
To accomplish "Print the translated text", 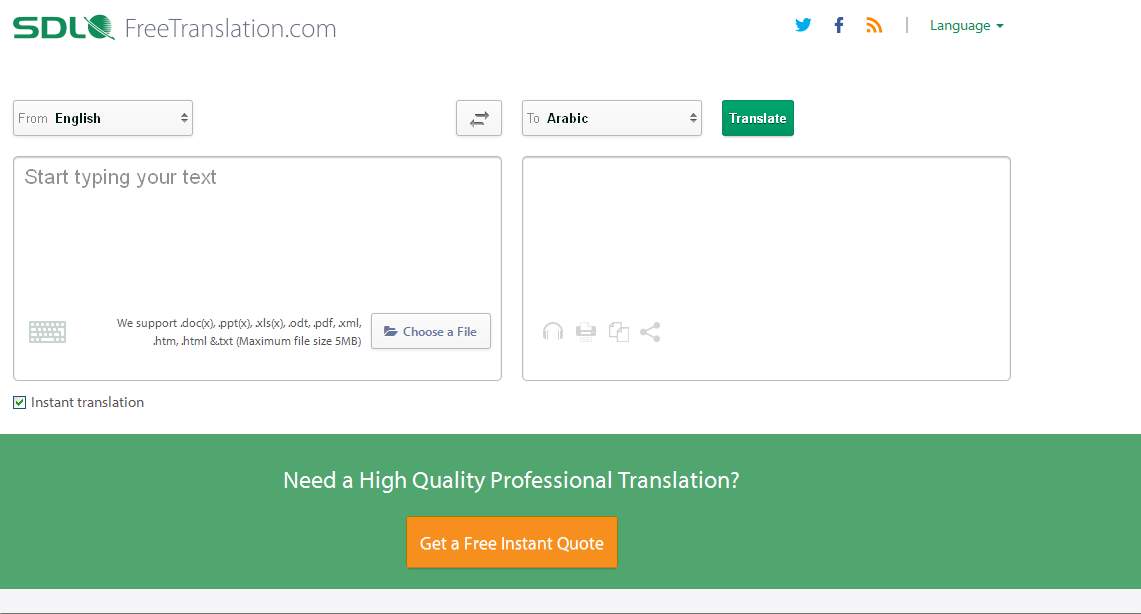I will 586,332.
